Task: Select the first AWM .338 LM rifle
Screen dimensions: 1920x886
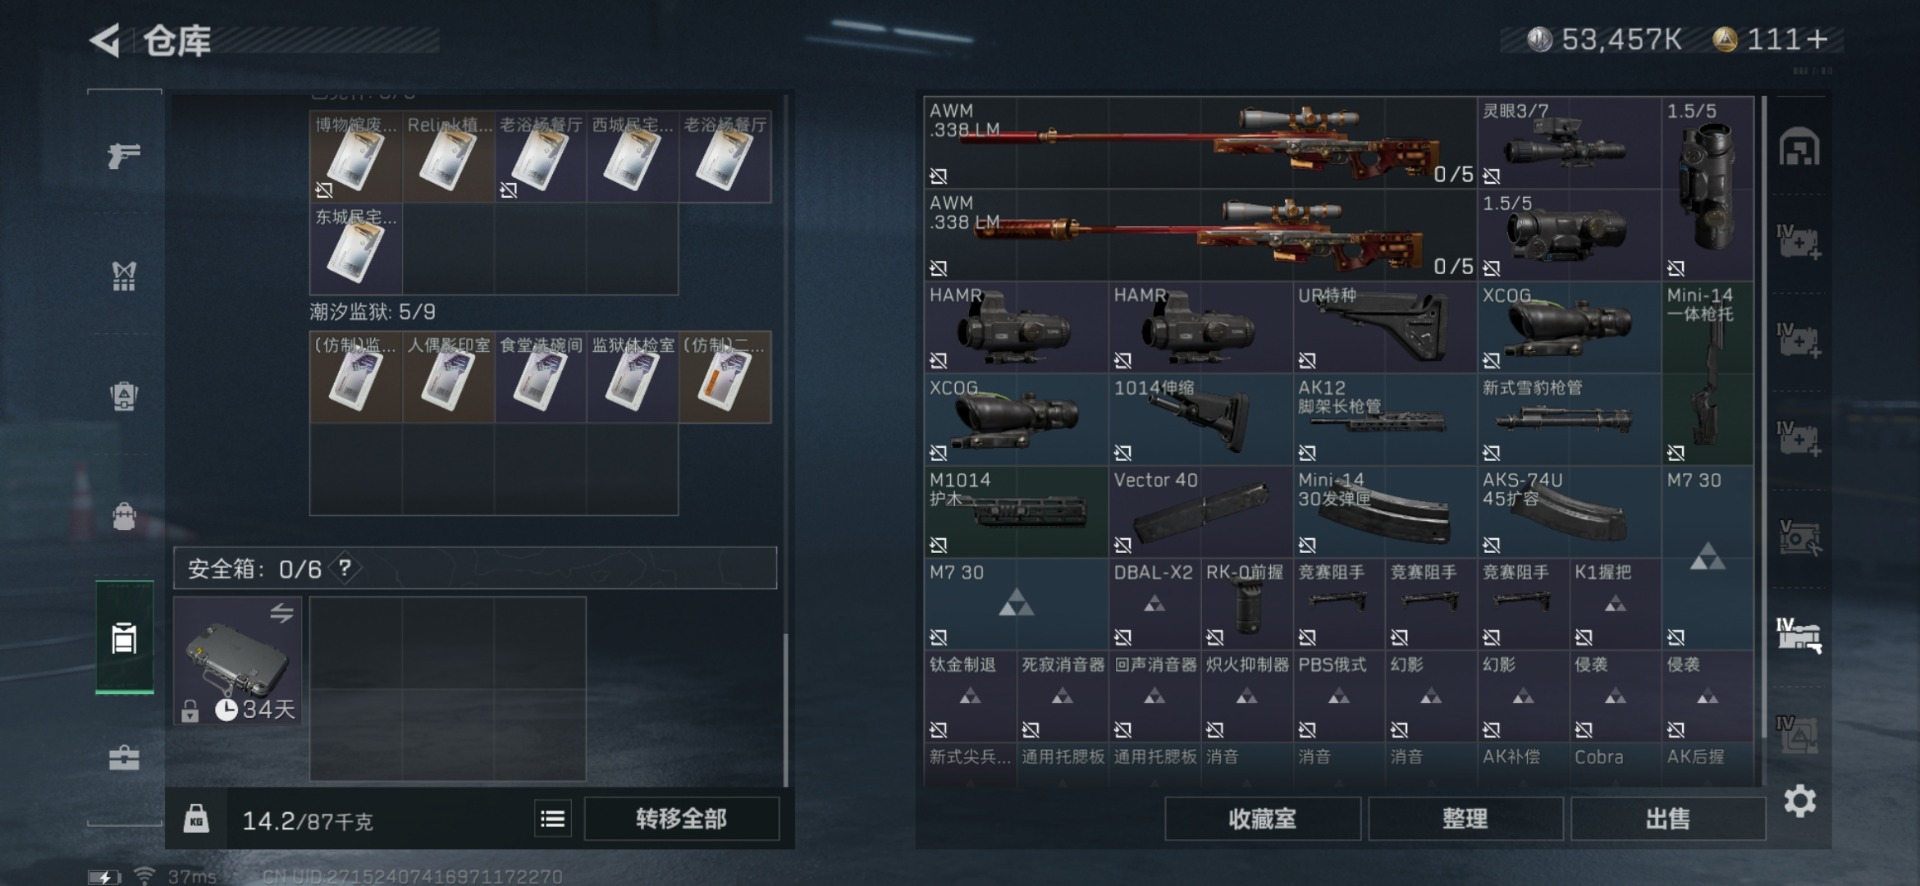Action: point(1200,143)
